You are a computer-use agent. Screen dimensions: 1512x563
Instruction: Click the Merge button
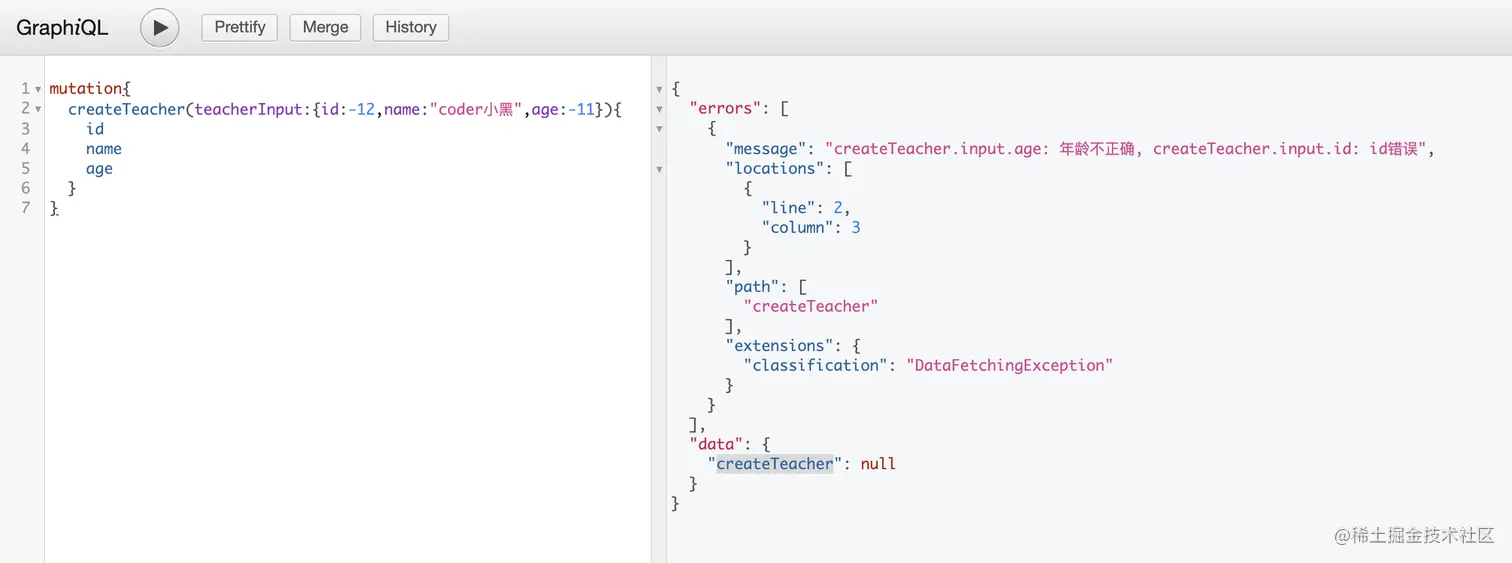[325, 27]
